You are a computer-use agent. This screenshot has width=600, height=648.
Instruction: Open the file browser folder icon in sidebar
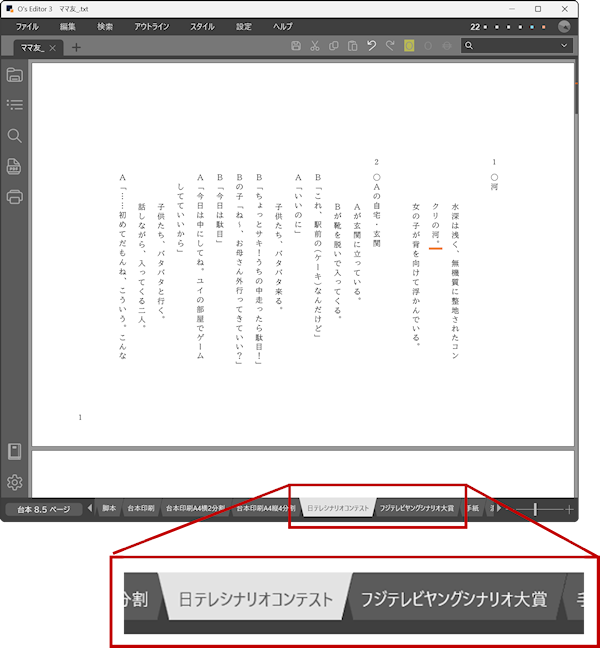click(x=15, y=75)
